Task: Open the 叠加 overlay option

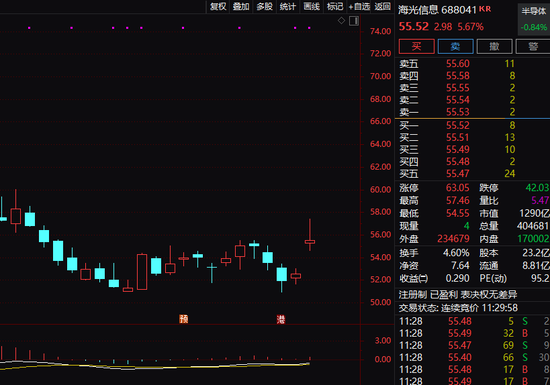Action: (x=241, y=6)
